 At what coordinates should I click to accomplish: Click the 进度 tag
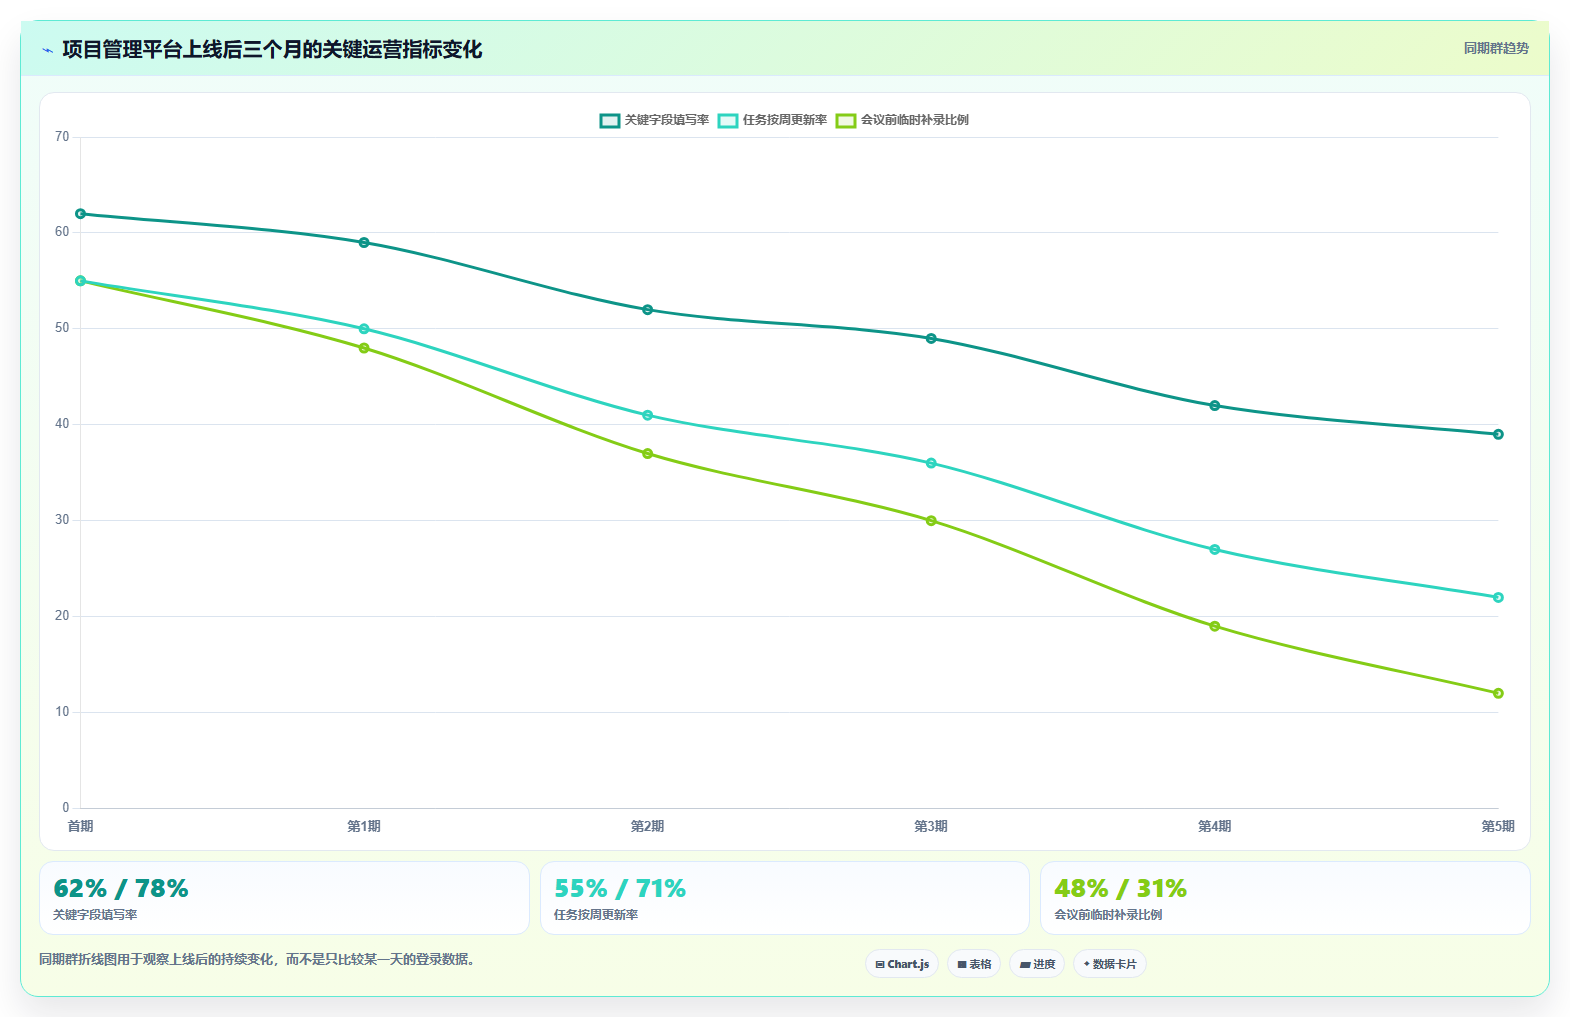(1037, 964)
